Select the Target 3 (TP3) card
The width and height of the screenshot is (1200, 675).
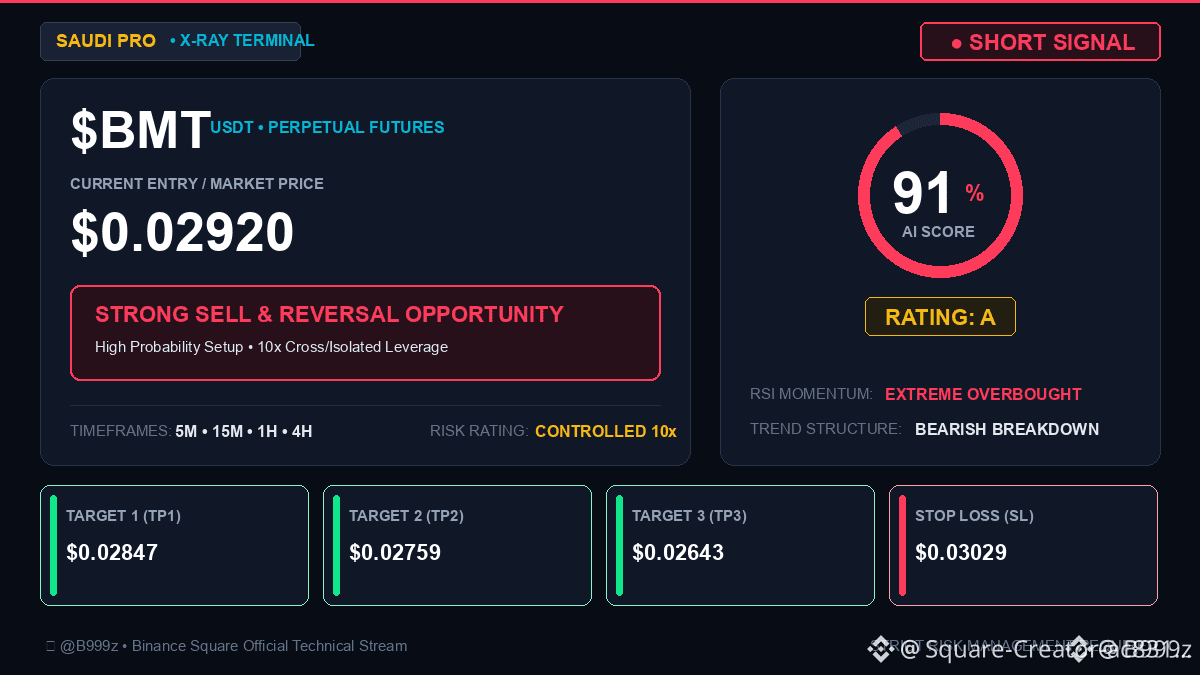(x=740, y=545)
